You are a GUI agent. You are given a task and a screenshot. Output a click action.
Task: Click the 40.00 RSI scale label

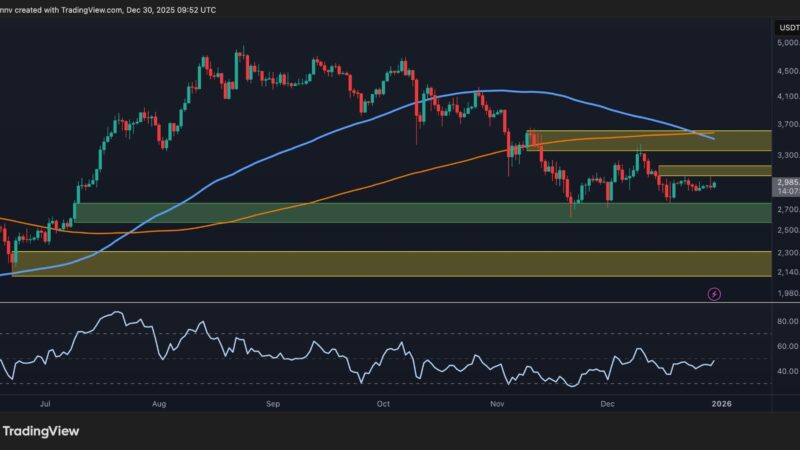click(788, 371)
